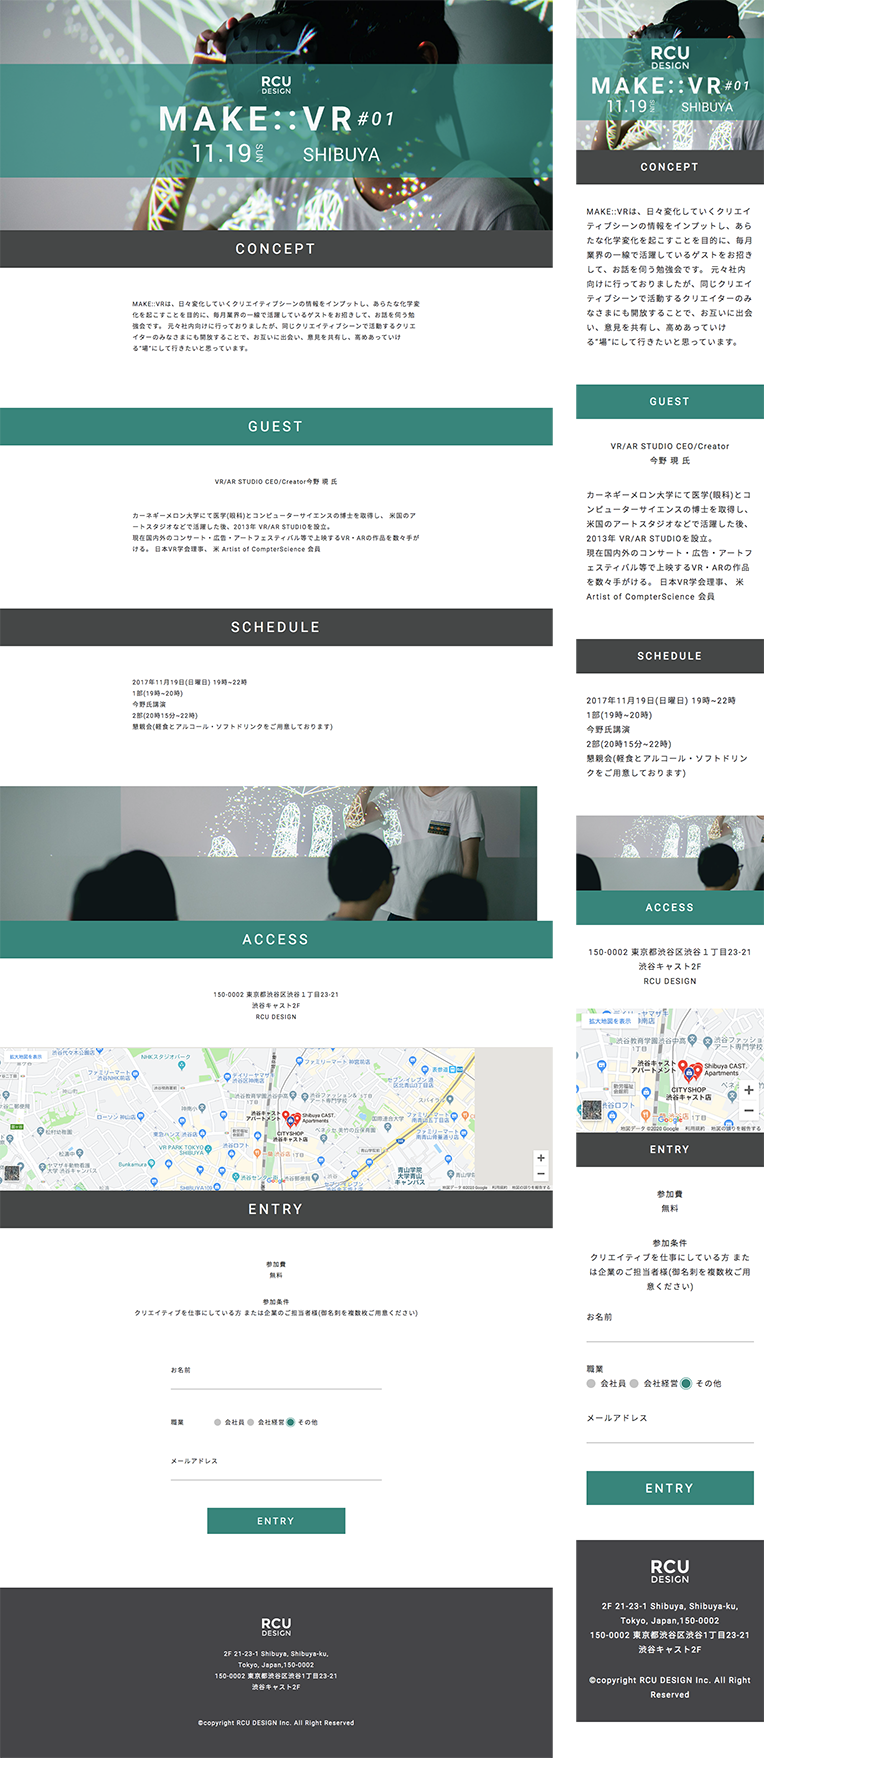Image resolution: width=873 pixels, height=1772 pixels.
Task: Select 会社員 radio button in desktop form
Action: (x=218, y=1422)
